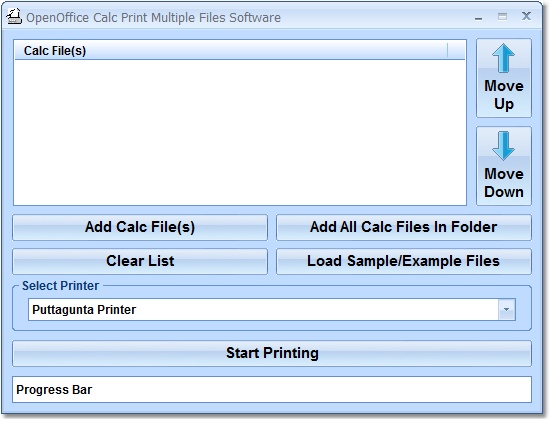Click the window title text
The width and height of the screenshot is (550, 421).
pyautogui.click(x=153, y=18)
